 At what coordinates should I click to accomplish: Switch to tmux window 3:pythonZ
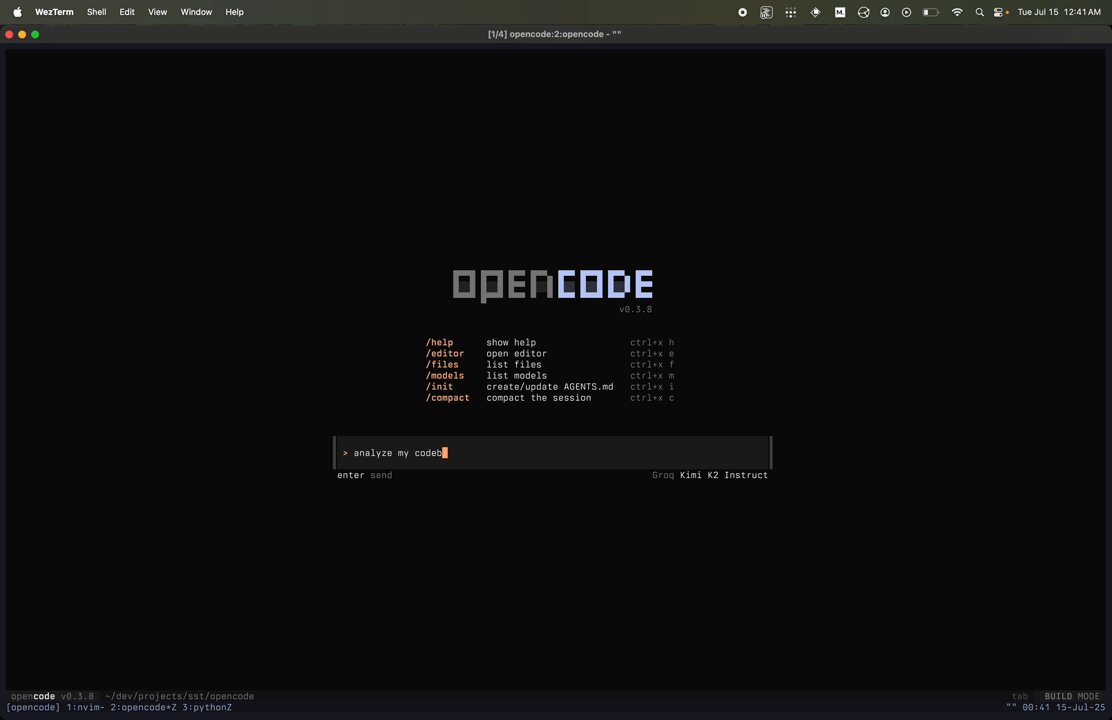207,707
